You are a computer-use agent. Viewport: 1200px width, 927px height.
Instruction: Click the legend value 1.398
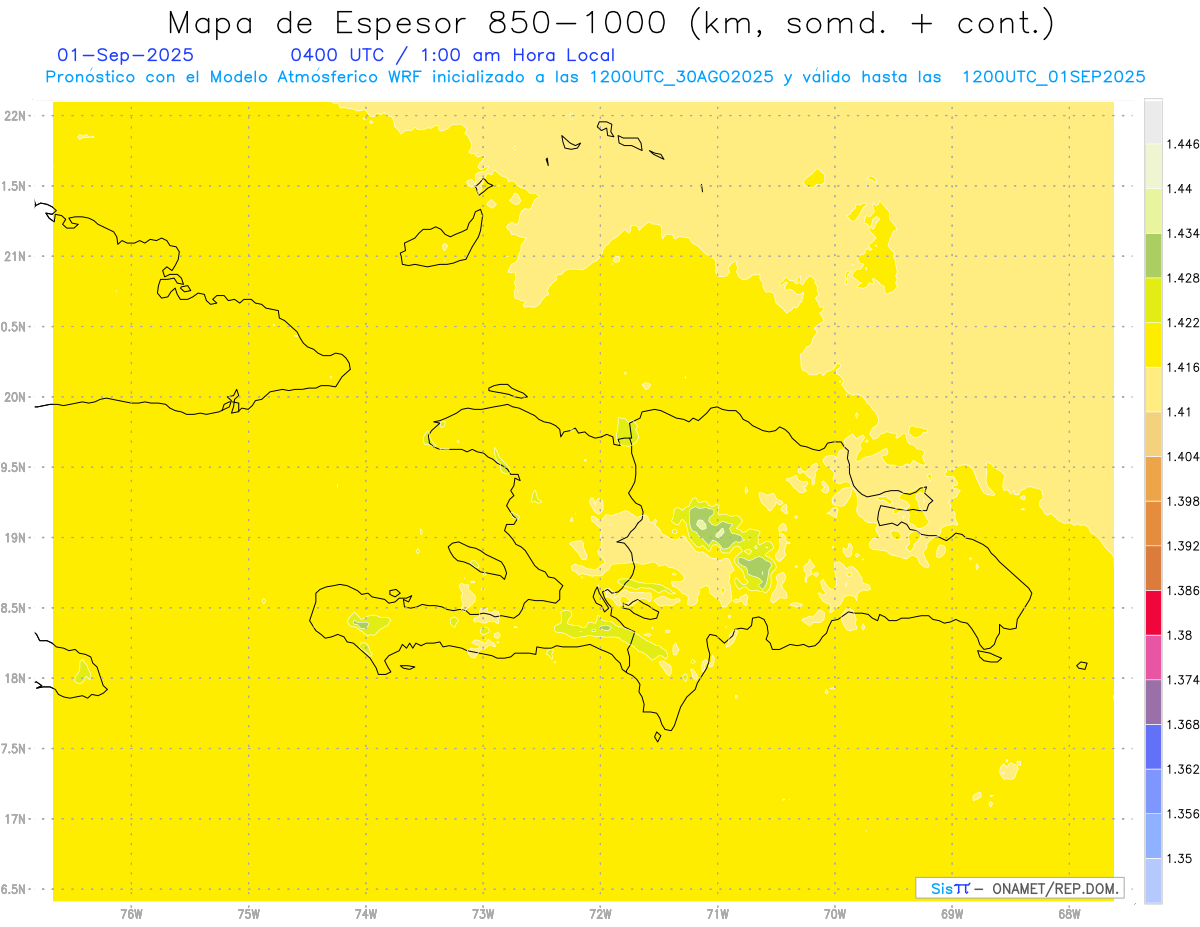[x=1185, y=501]
